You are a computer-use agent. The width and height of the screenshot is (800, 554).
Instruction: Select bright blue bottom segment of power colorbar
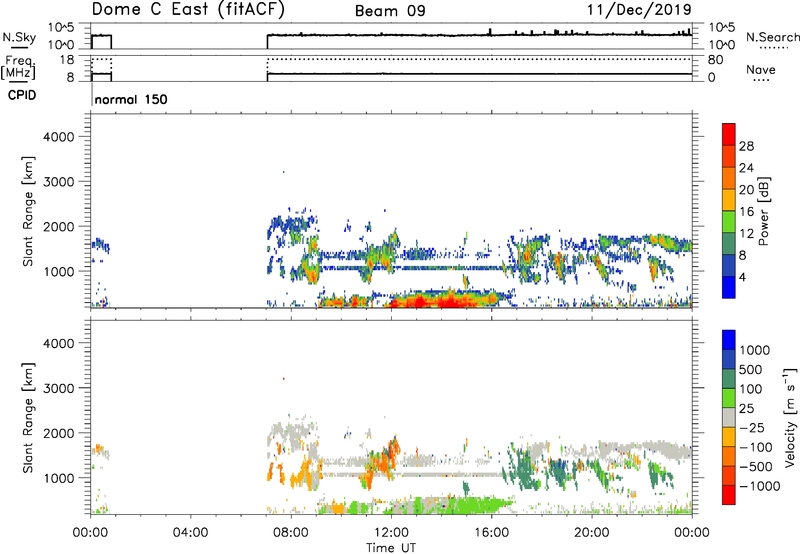(729, 287)
